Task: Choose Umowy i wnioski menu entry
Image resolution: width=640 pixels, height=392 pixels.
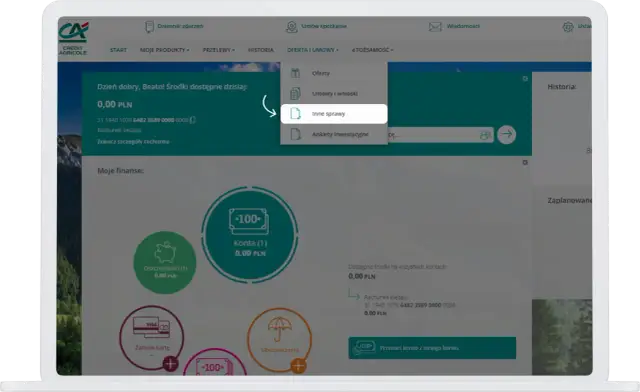Action: pos(334,94)
